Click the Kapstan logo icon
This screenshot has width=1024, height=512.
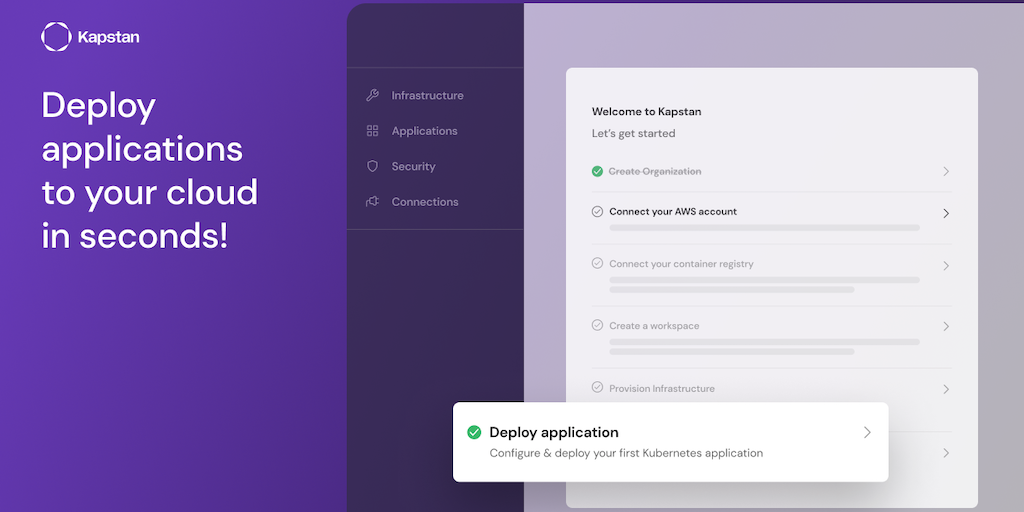(56, 37)
